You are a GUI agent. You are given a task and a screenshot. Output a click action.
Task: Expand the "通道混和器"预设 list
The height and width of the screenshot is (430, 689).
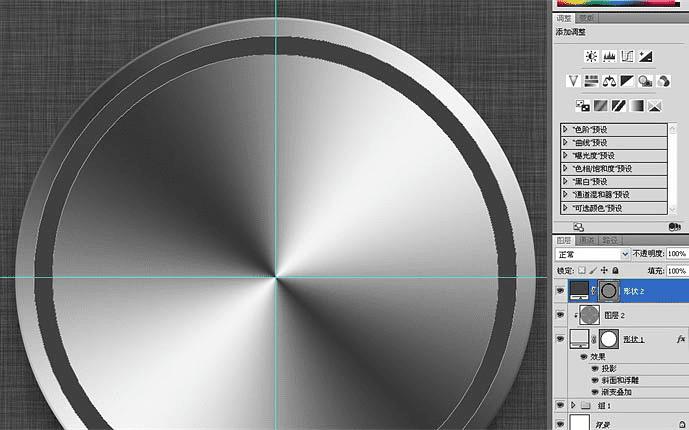pos(566,194)
